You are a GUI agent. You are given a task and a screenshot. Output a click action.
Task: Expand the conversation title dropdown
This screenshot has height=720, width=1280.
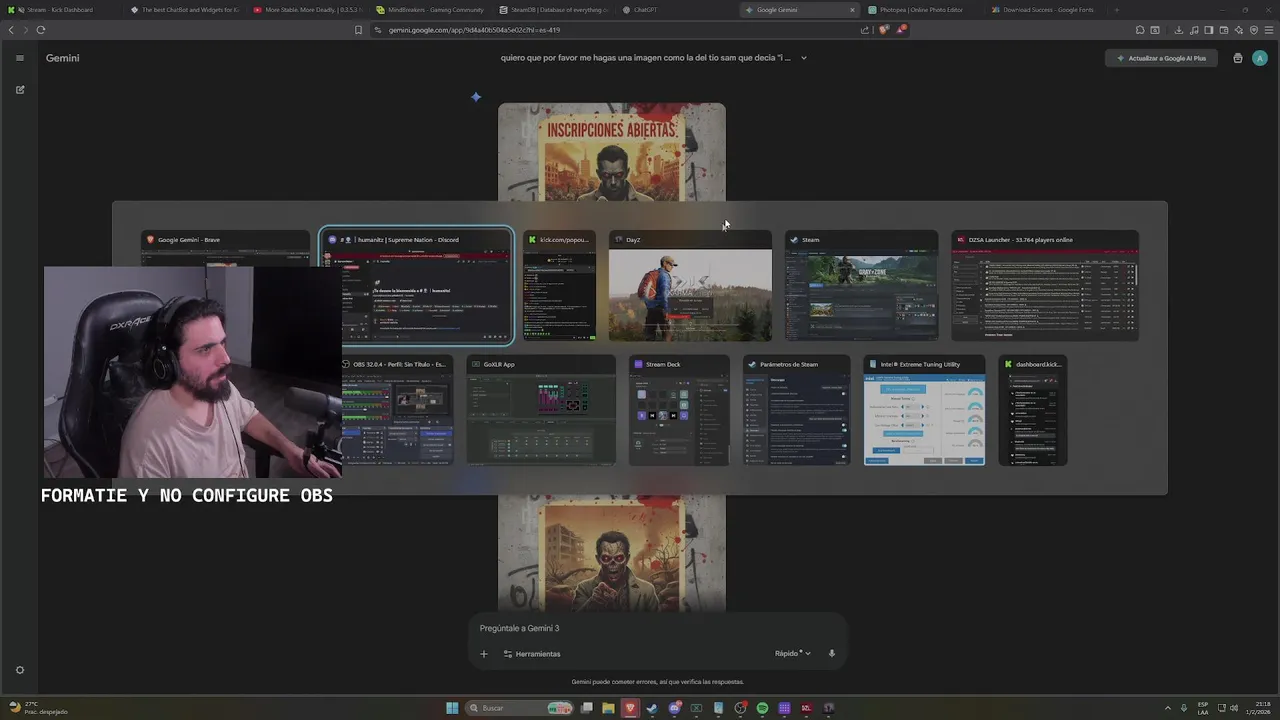tap(804, 58)
